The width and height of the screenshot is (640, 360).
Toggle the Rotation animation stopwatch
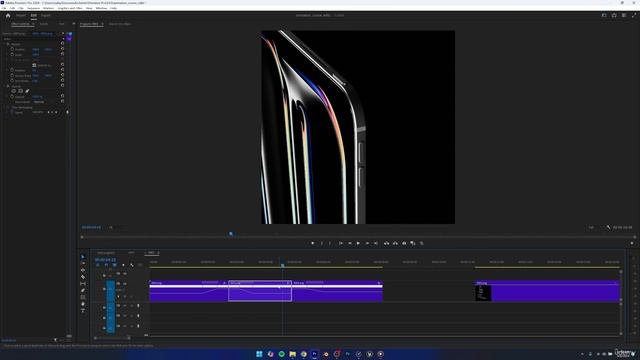coord(12,70)
